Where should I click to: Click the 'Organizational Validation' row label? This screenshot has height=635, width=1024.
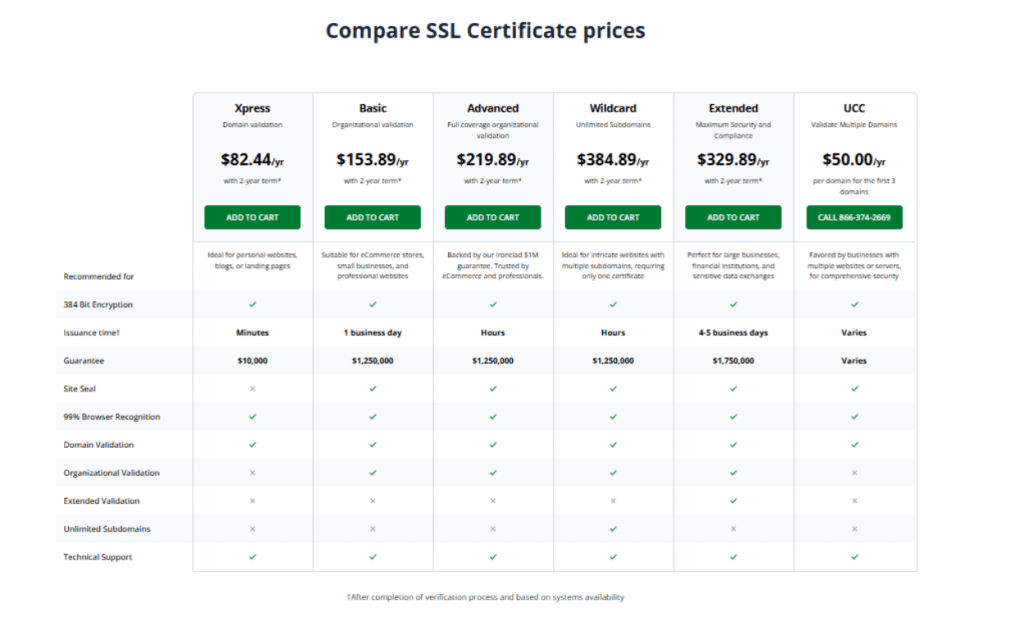[x=111, y=473]
